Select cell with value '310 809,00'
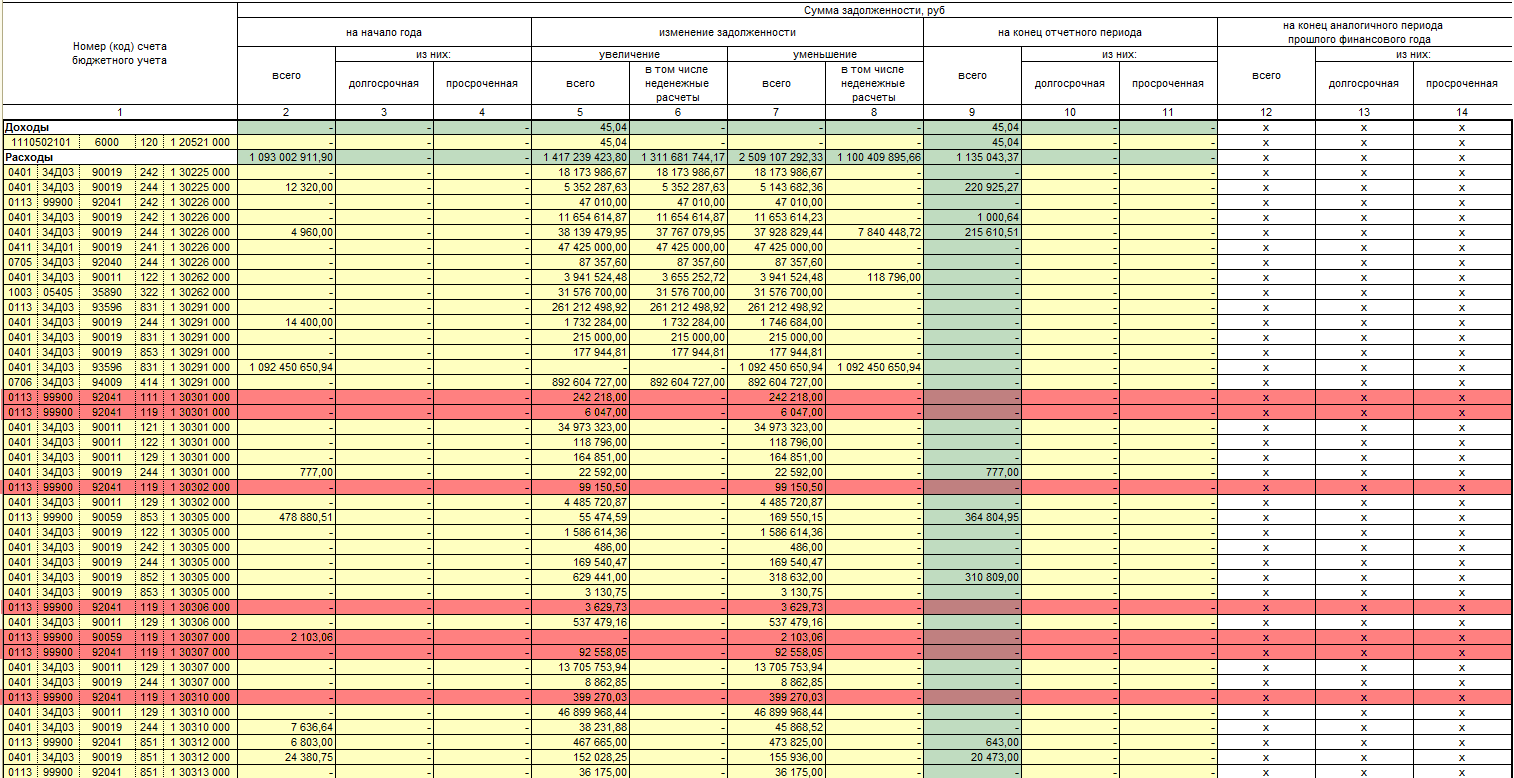This screenshot has width=1514, height=778. click(x=972, y=577)
